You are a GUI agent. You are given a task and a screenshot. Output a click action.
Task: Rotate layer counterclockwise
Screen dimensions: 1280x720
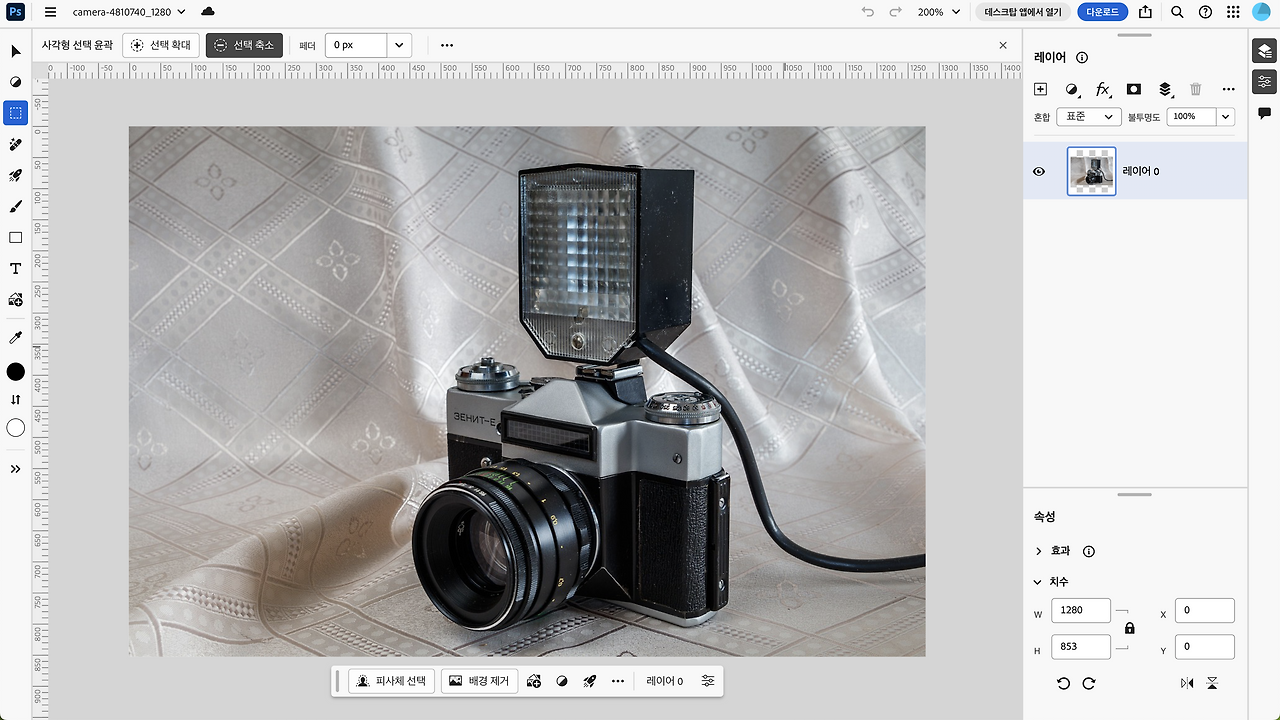point(1063,683)
